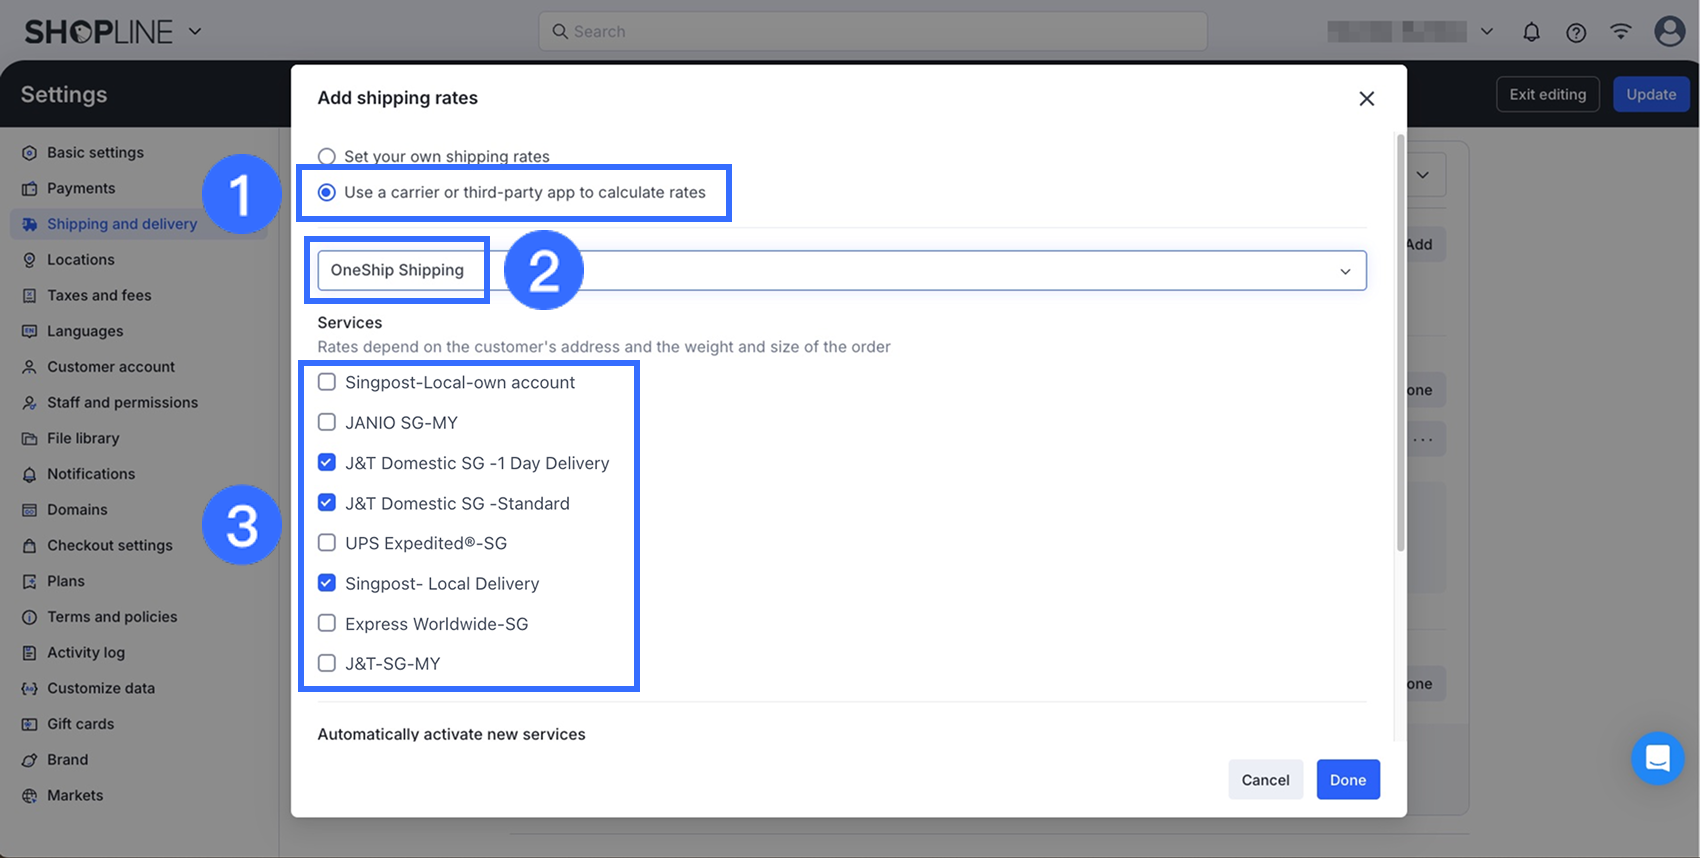Open the notifications bell icon
The height and width of the screenshot is (858, 1700).
pyautogui.click(x=1531, y=32)
